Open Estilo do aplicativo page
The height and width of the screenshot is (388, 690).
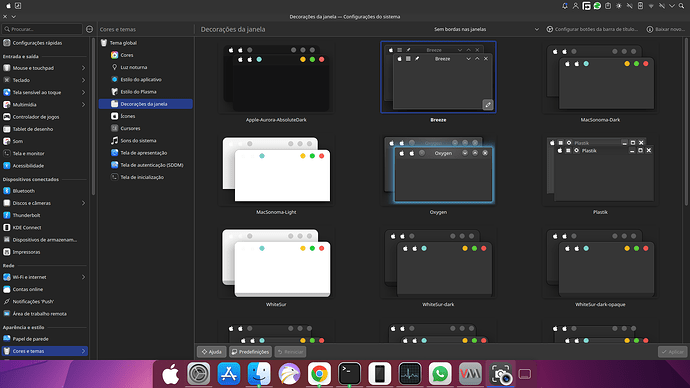[146, 80]
